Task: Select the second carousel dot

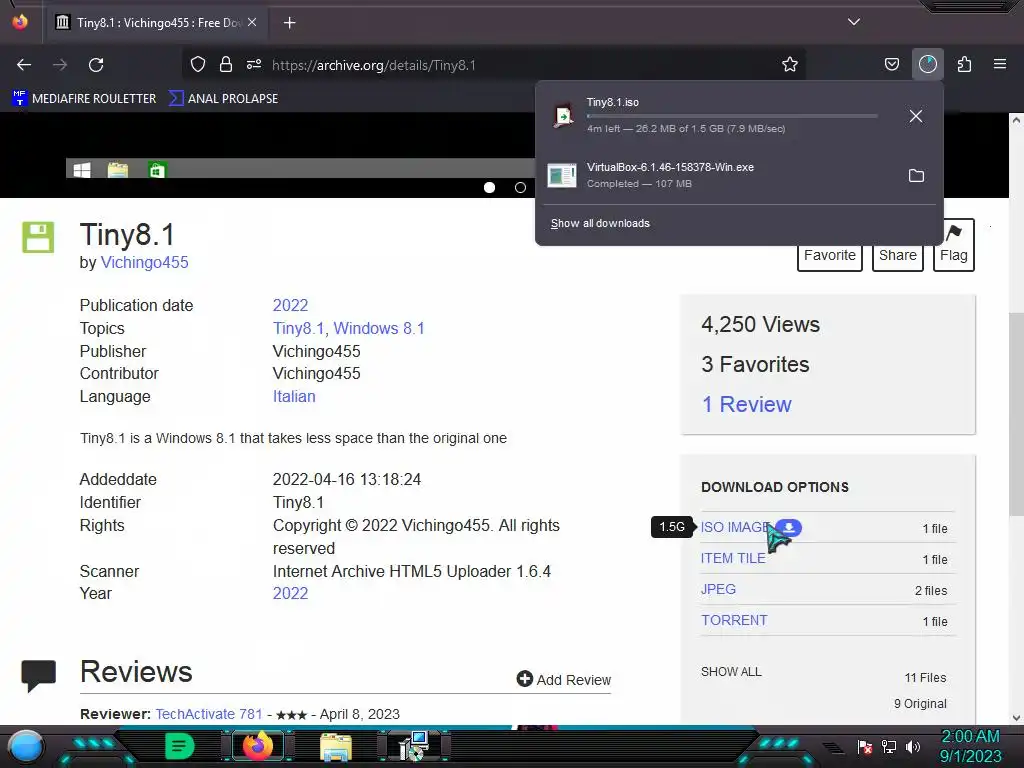Action: (520, 187)
